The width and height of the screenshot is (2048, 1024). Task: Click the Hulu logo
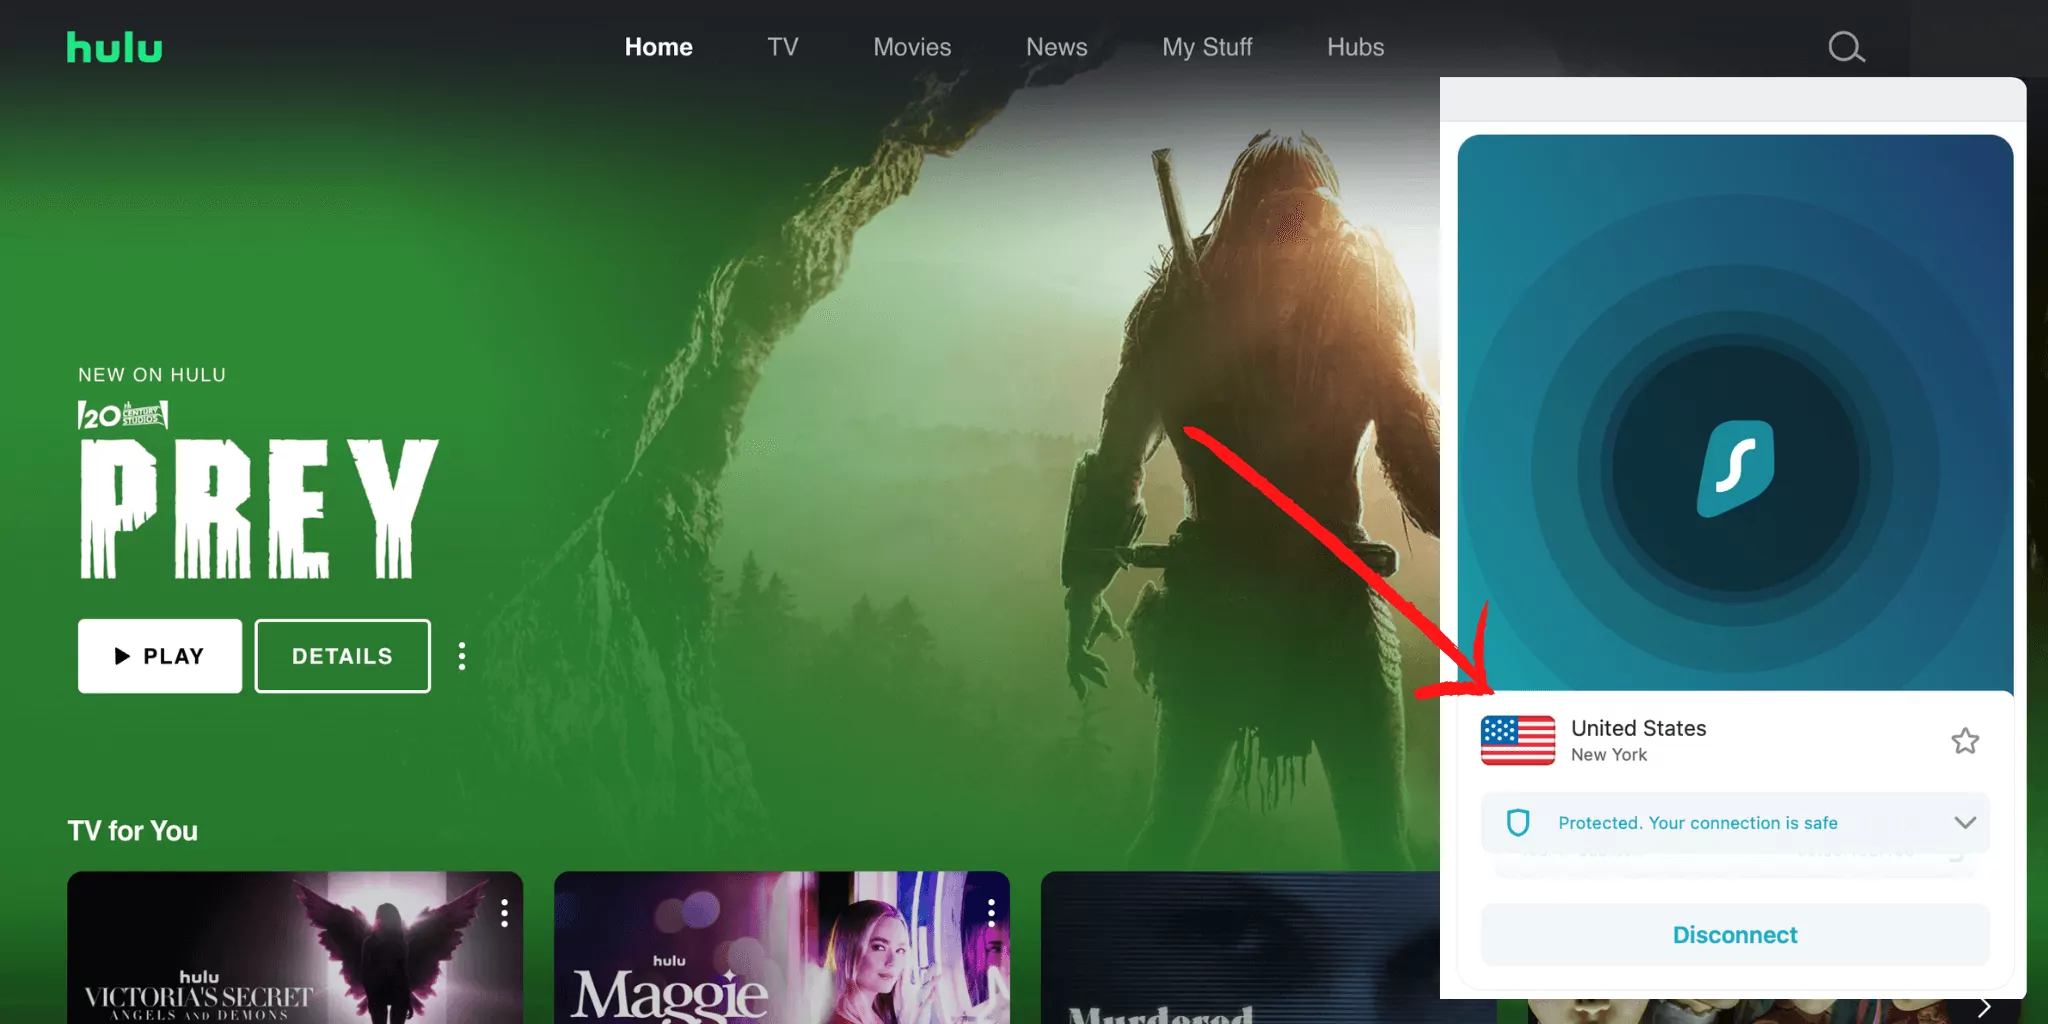pyautogui.click(x=114, y=47)
